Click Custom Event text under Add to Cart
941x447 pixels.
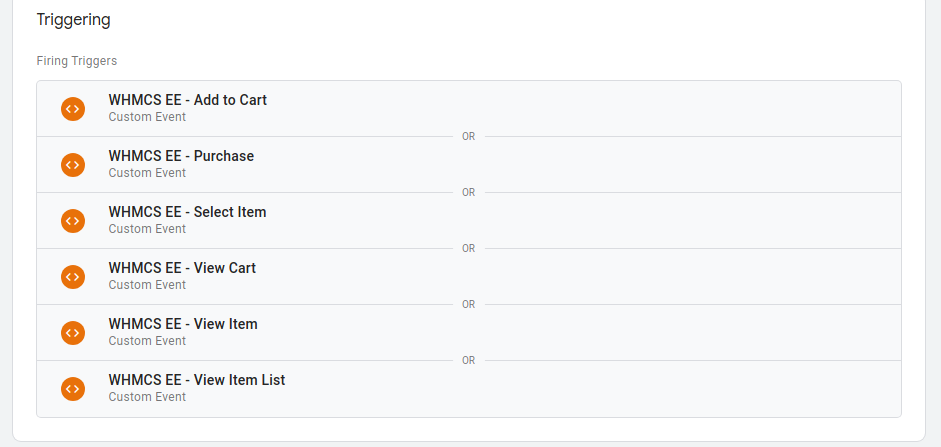(x=147, y=117)
